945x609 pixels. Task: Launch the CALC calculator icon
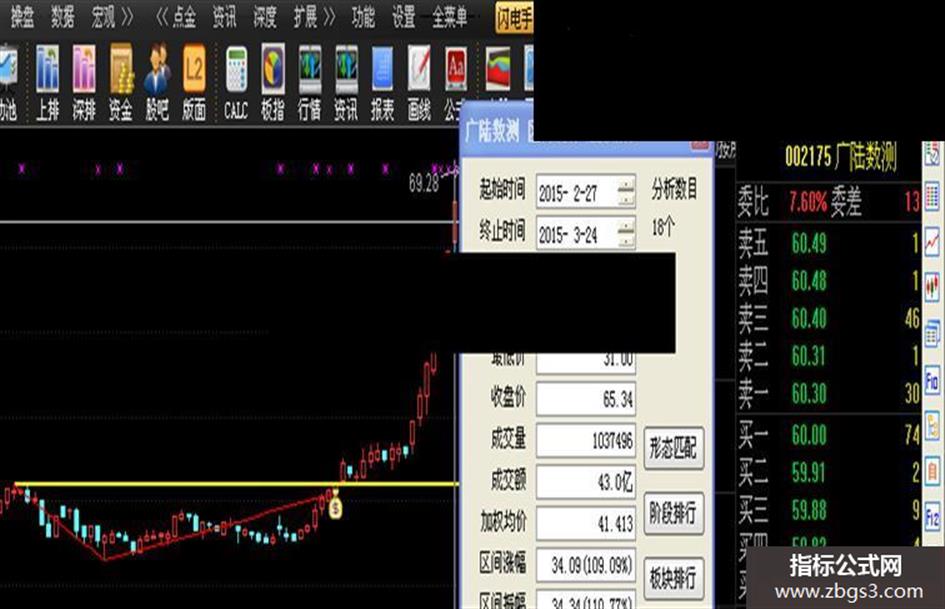tap(236, 83)
